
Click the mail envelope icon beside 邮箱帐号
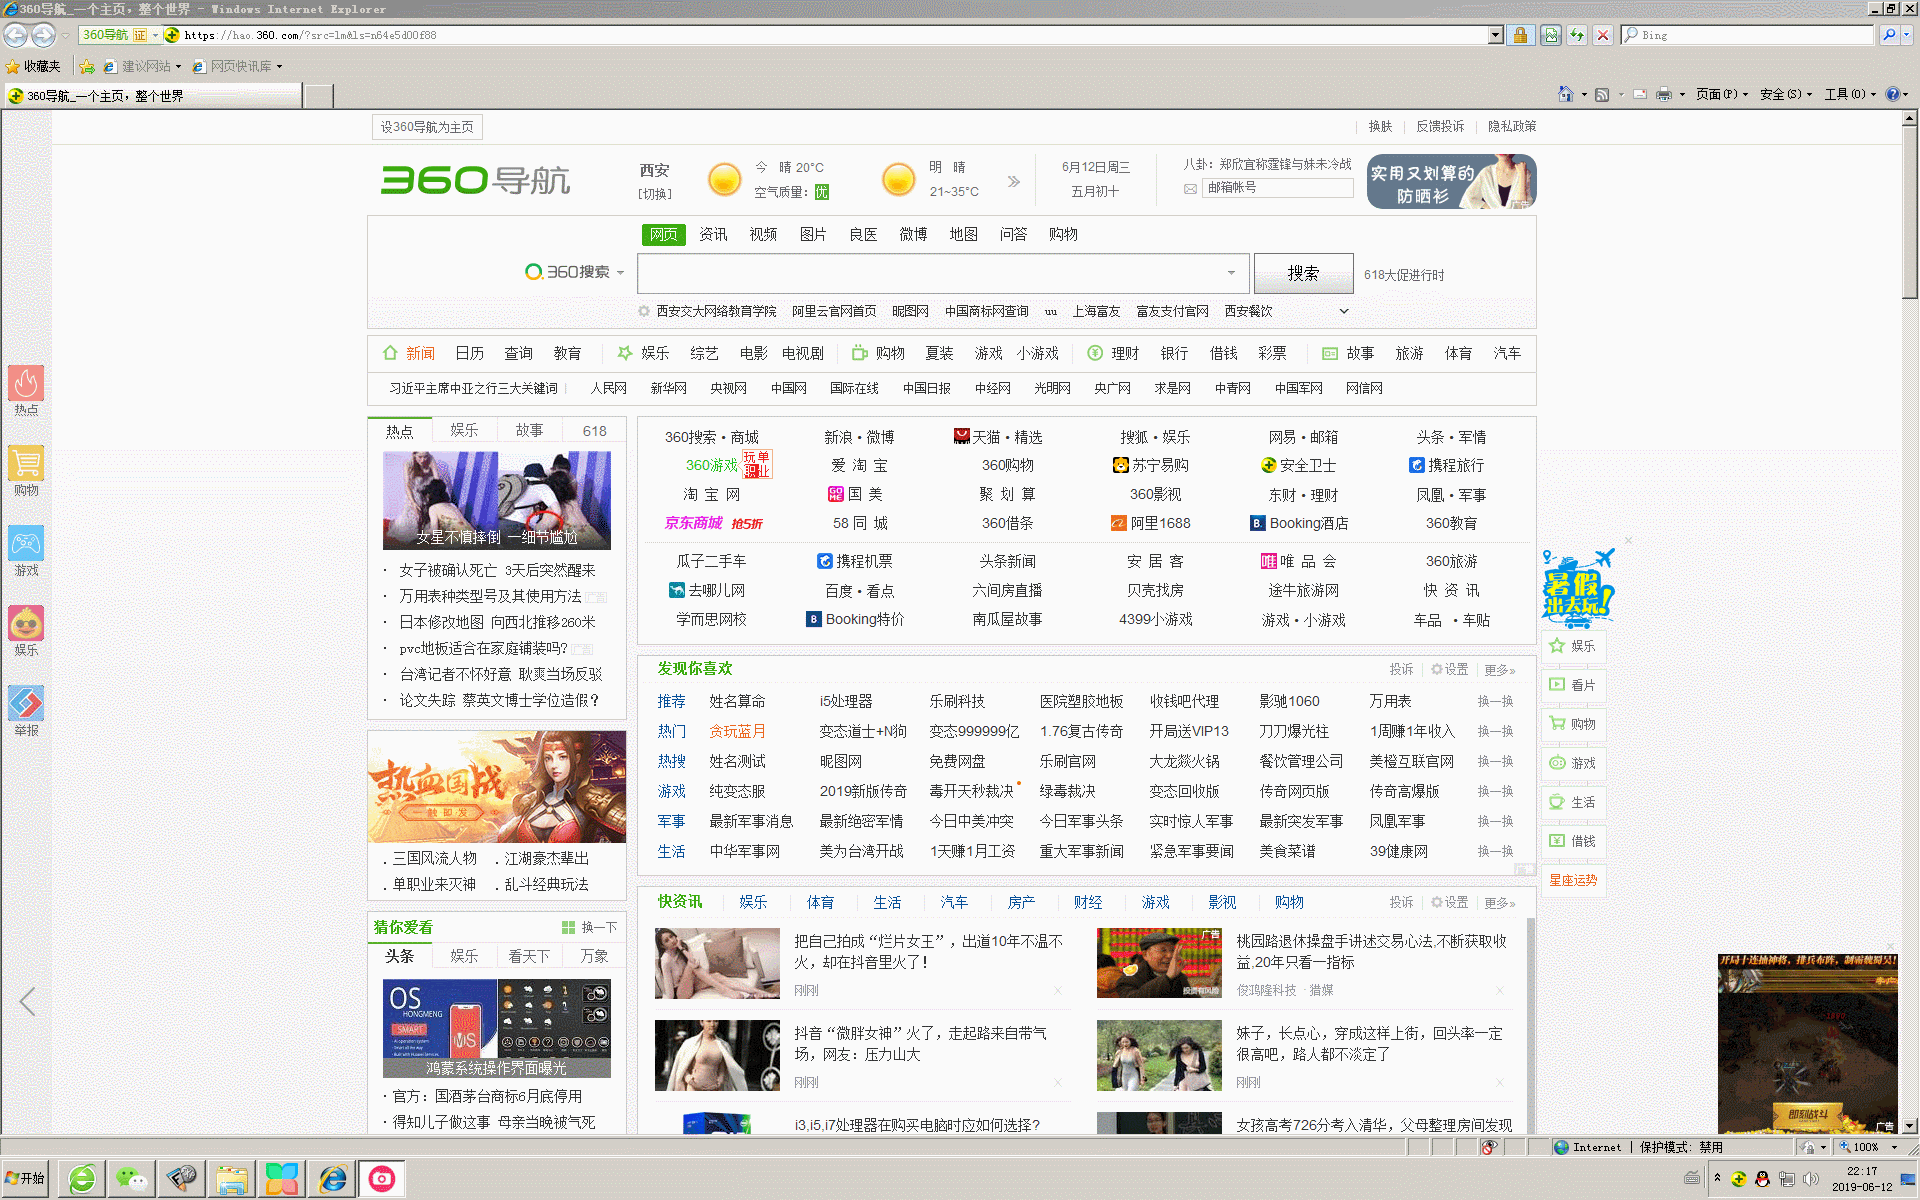click(1190, 188)
